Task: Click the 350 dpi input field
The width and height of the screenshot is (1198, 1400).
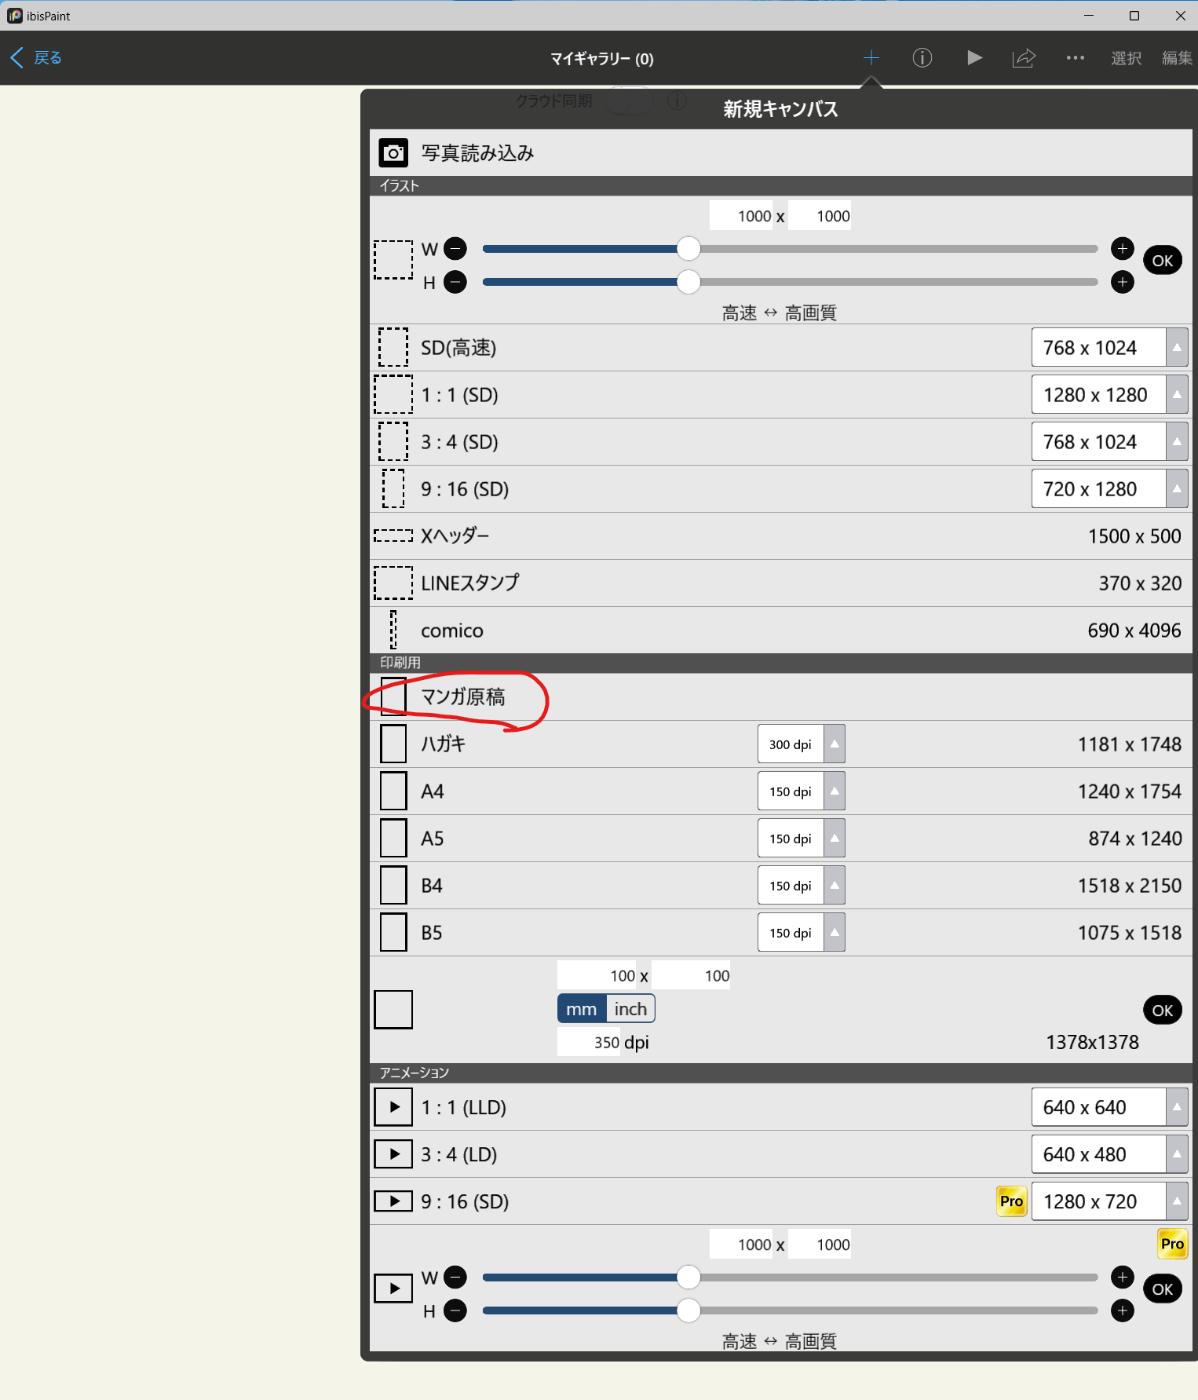Action: 589,1042
